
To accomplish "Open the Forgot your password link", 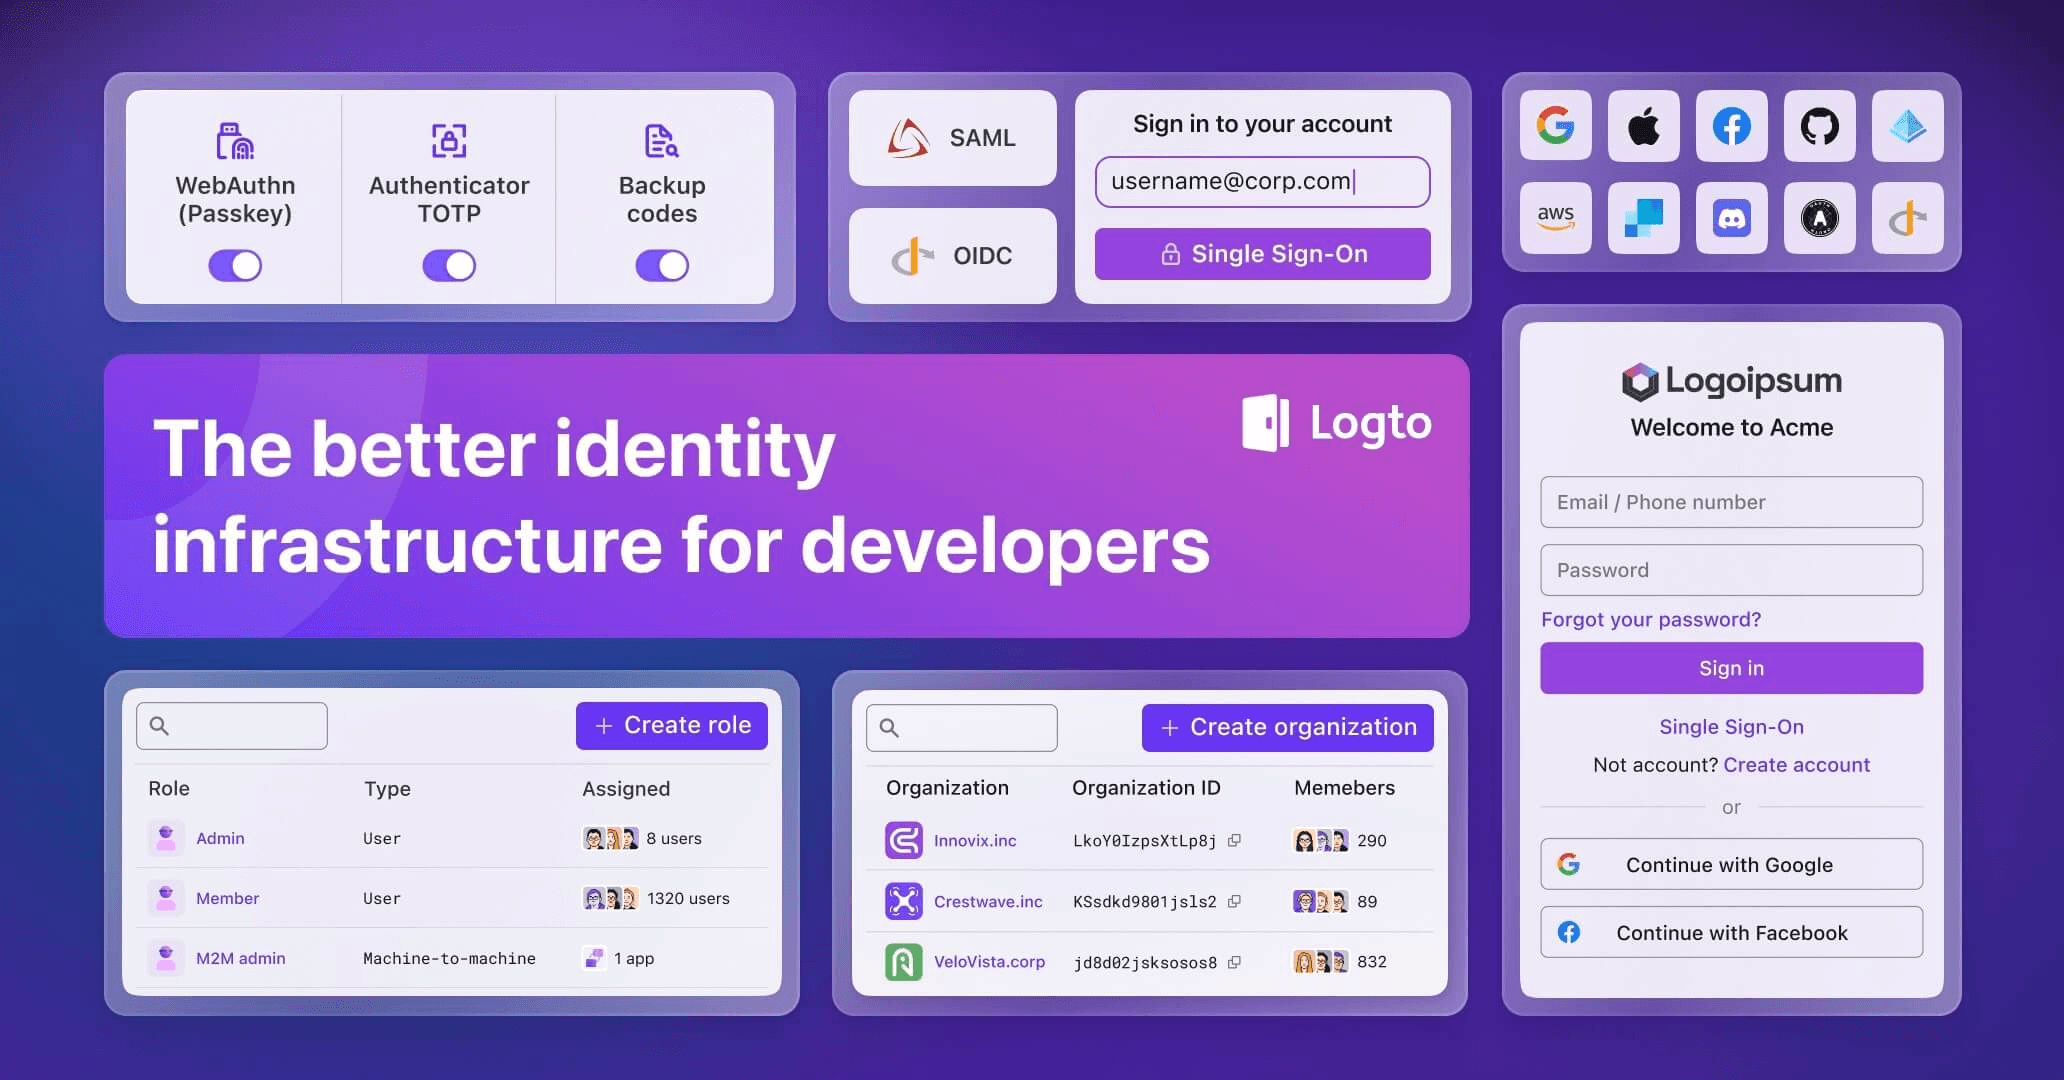I will pyautogui.click(x=1651, y=619).
